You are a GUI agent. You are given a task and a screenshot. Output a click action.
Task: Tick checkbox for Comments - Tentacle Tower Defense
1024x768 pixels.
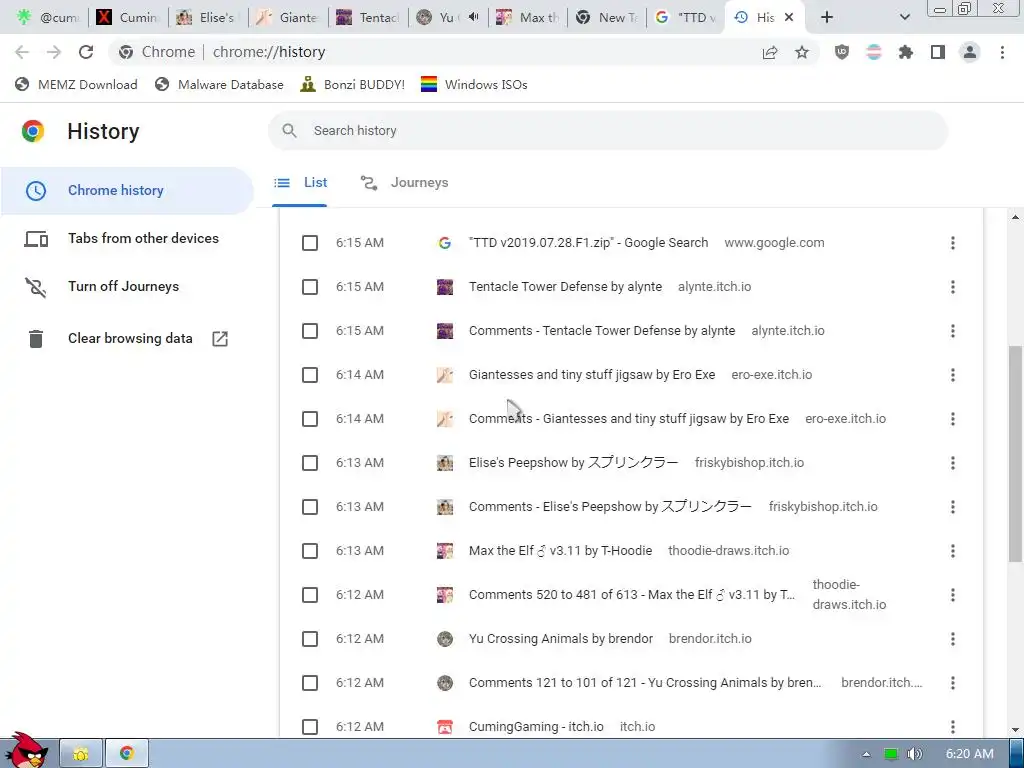point(310,331)
